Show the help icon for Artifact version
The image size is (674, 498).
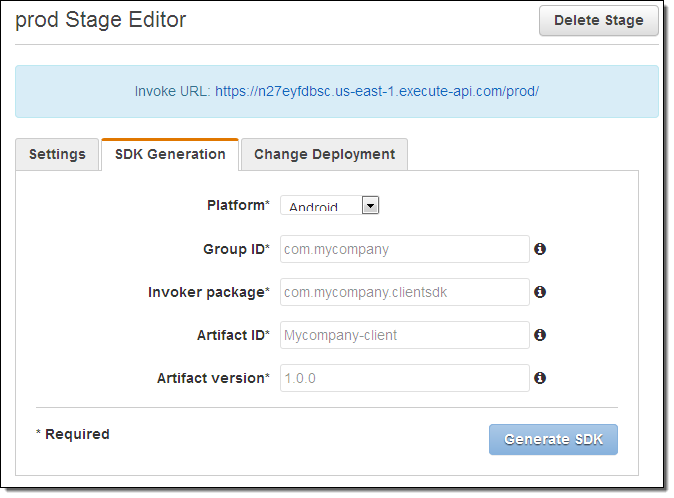click(540, 378)
